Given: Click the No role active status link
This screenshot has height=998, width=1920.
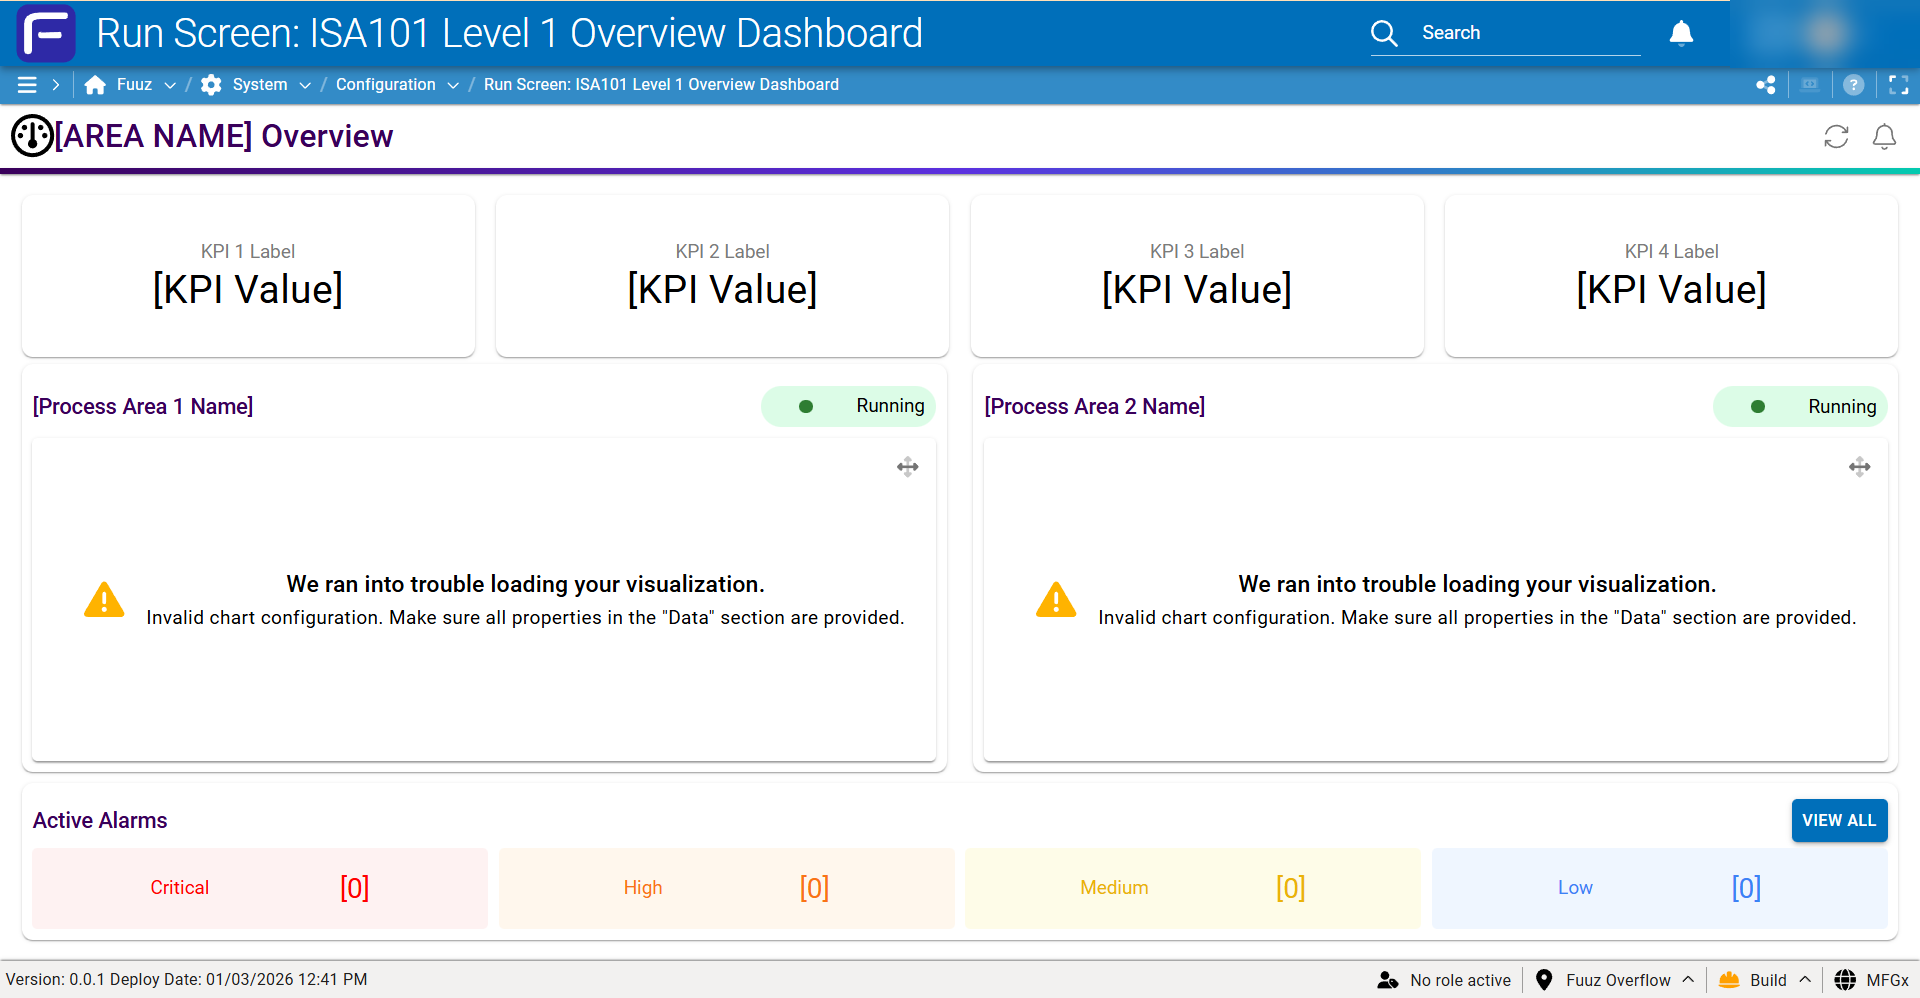Looking at the screenshot, I should [1459, 980].
